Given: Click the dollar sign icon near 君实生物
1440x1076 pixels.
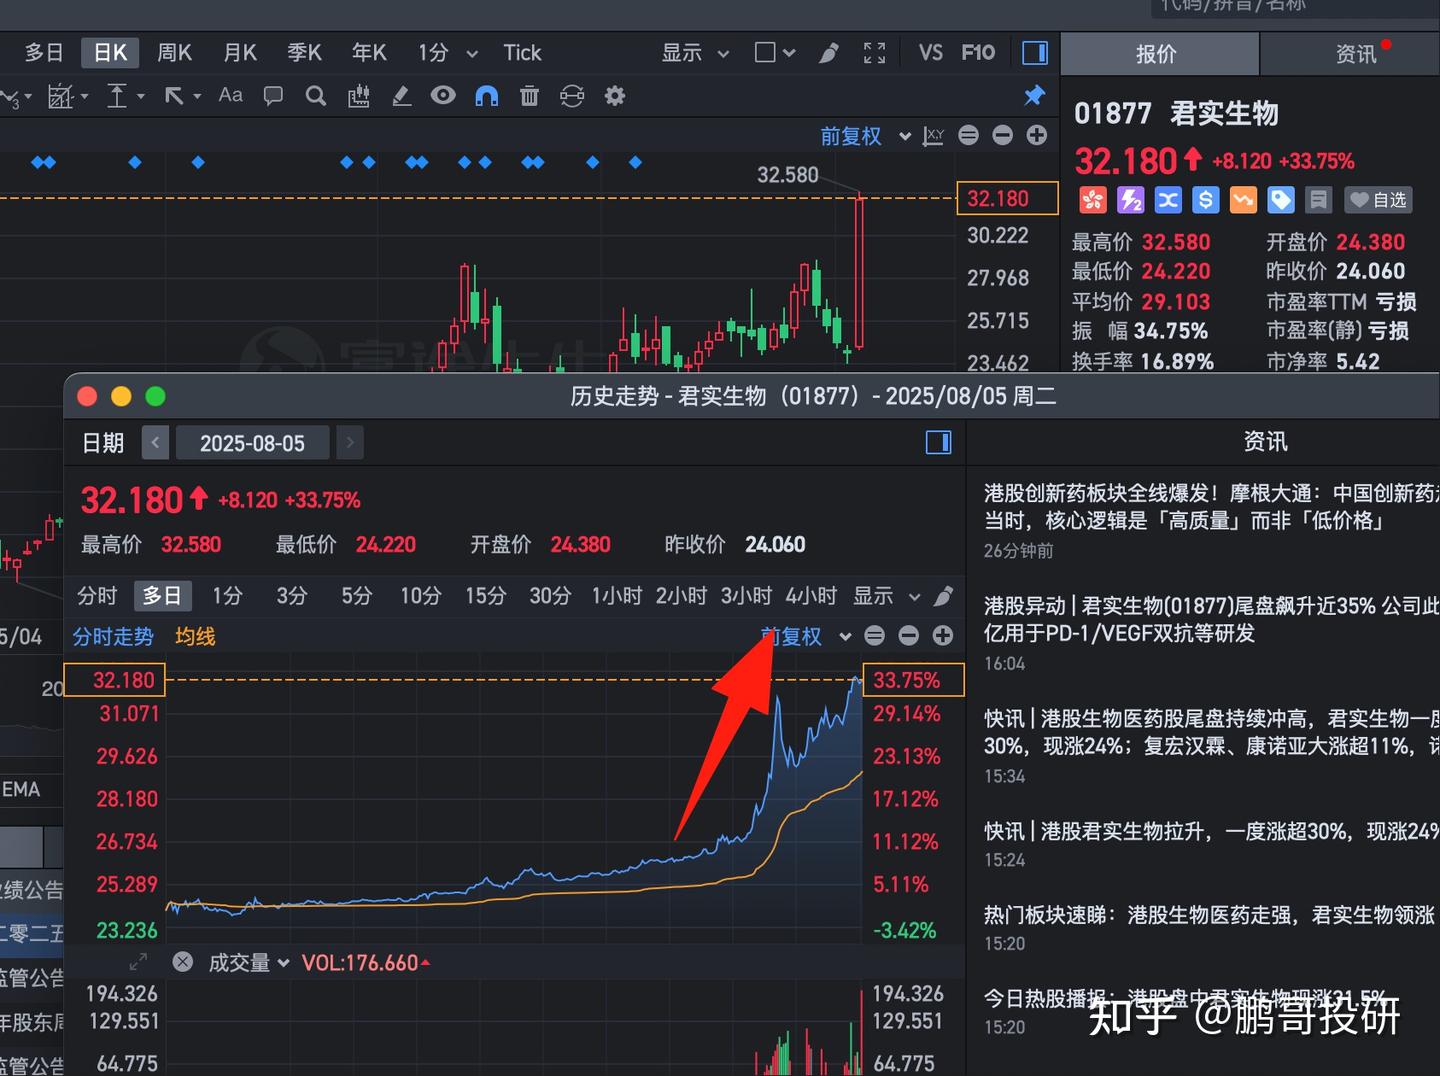Looking at the screenshot, I should pos(1205,200).
